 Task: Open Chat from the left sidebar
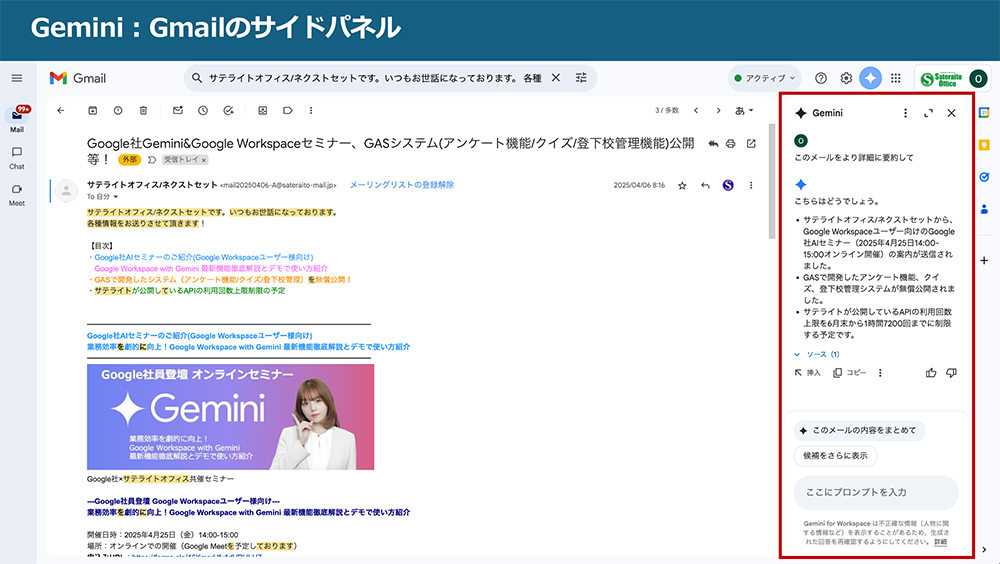point(17,158)
